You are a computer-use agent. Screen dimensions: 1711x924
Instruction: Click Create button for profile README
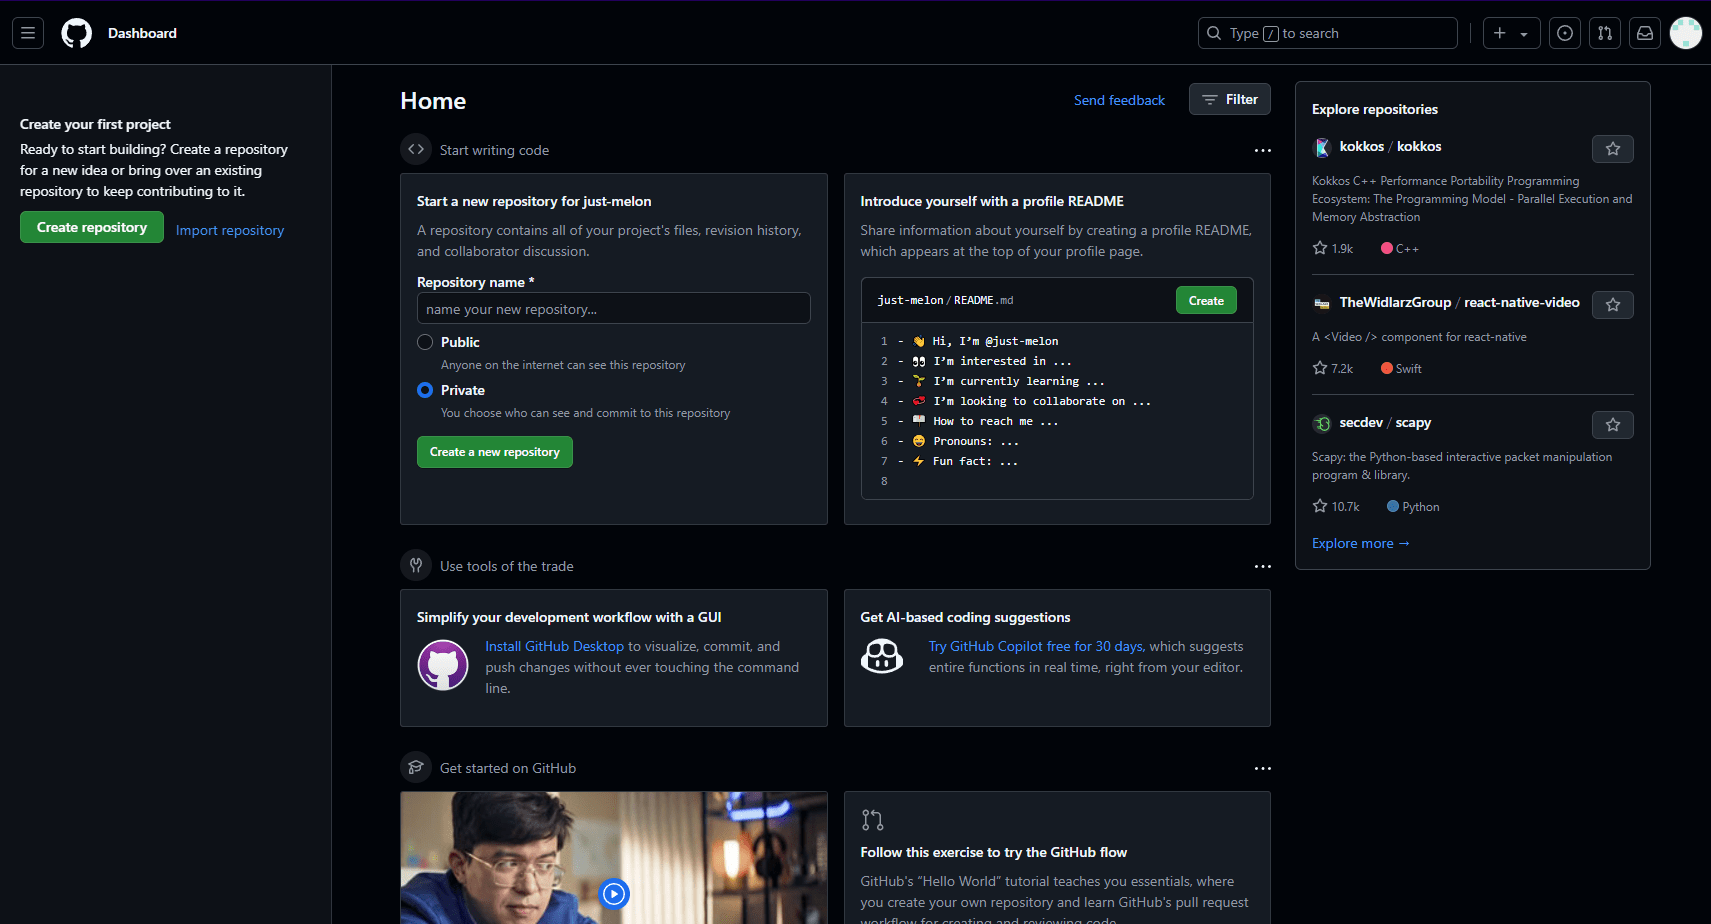pos(1206,300)
